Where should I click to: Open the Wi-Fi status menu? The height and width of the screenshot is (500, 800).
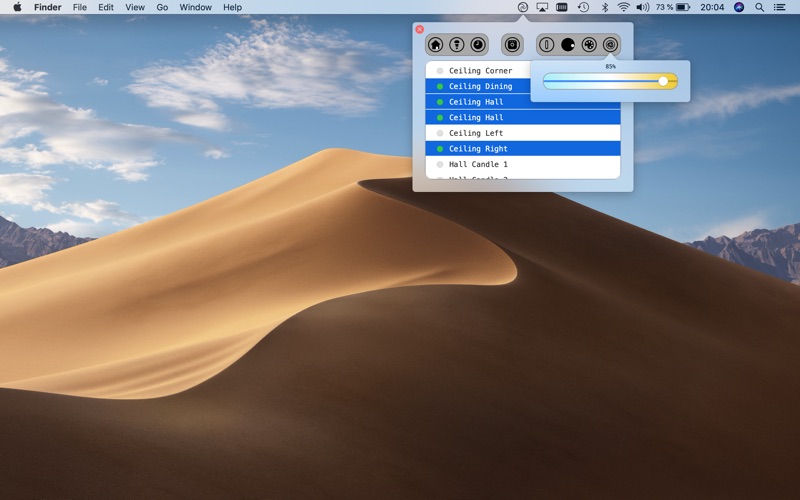point(623,7)
